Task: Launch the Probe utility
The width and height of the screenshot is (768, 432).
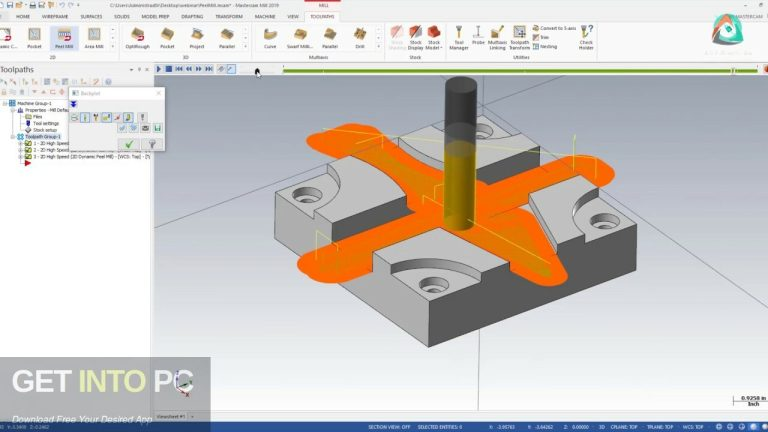Action: pos(480,37)
